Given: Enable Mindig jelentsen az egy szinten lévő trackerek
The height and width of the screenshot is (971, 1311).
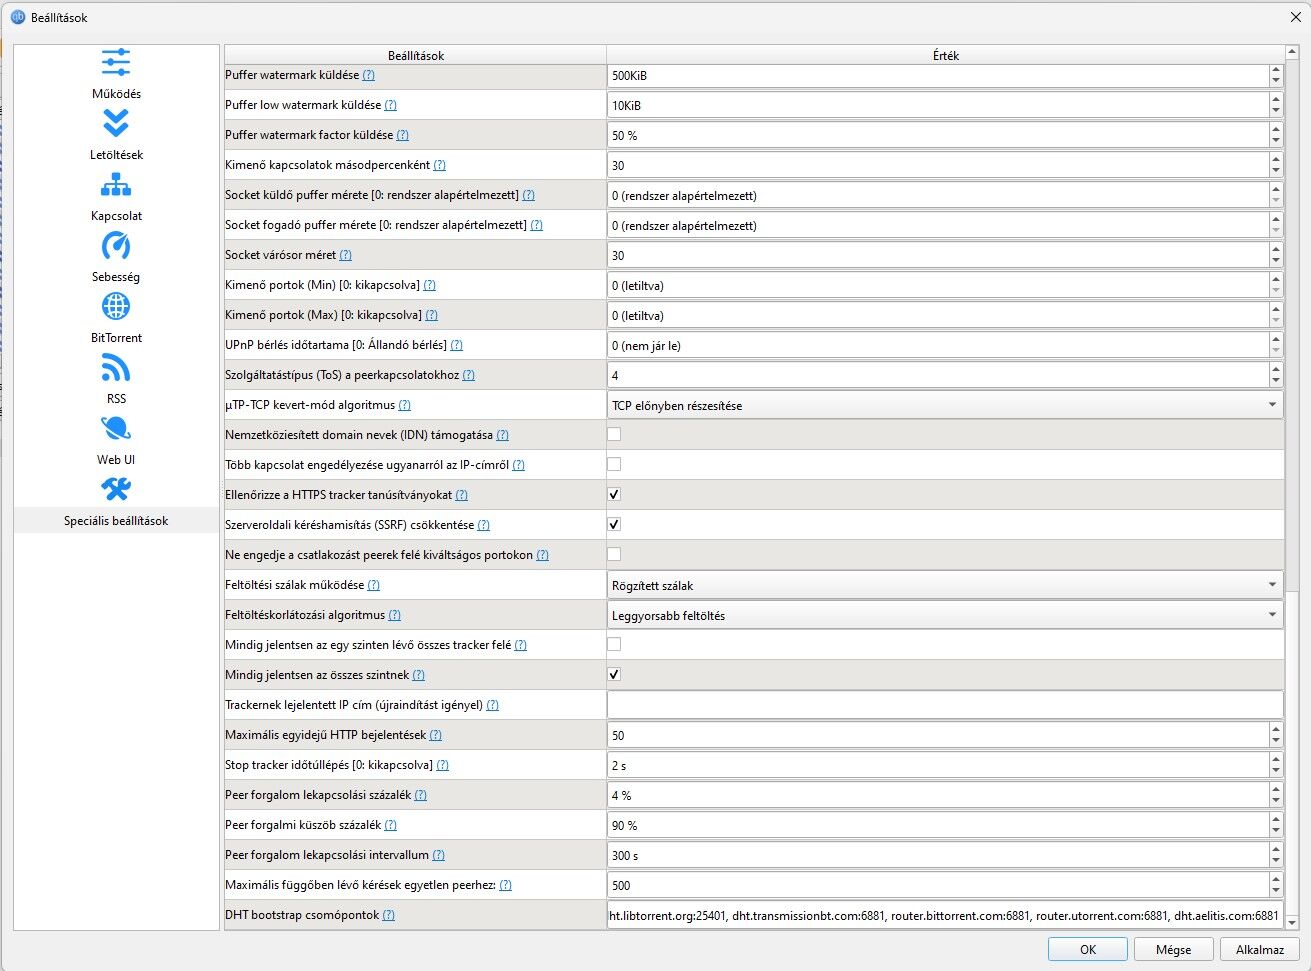Looking at the screenshot, I should coord(614,644).
